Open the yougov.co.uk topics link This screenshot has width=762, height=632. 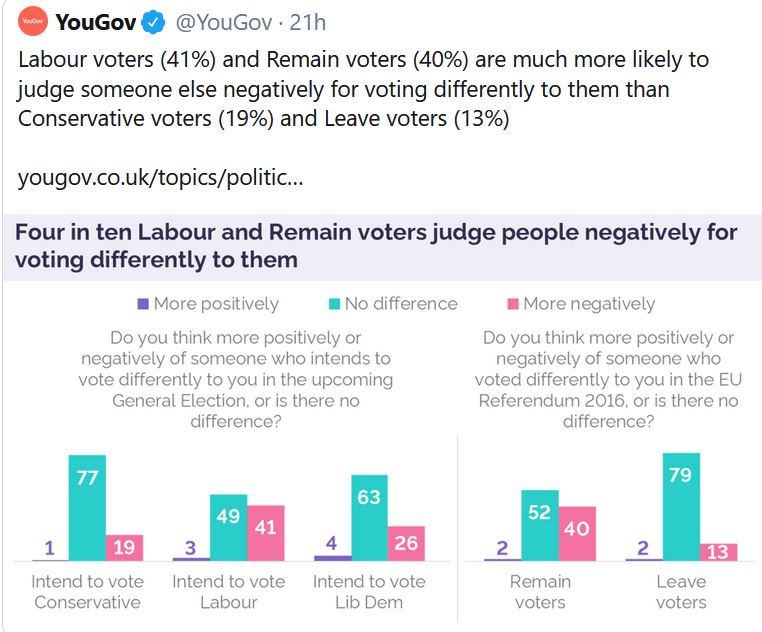pyautogui.click(x=161, y=179)
